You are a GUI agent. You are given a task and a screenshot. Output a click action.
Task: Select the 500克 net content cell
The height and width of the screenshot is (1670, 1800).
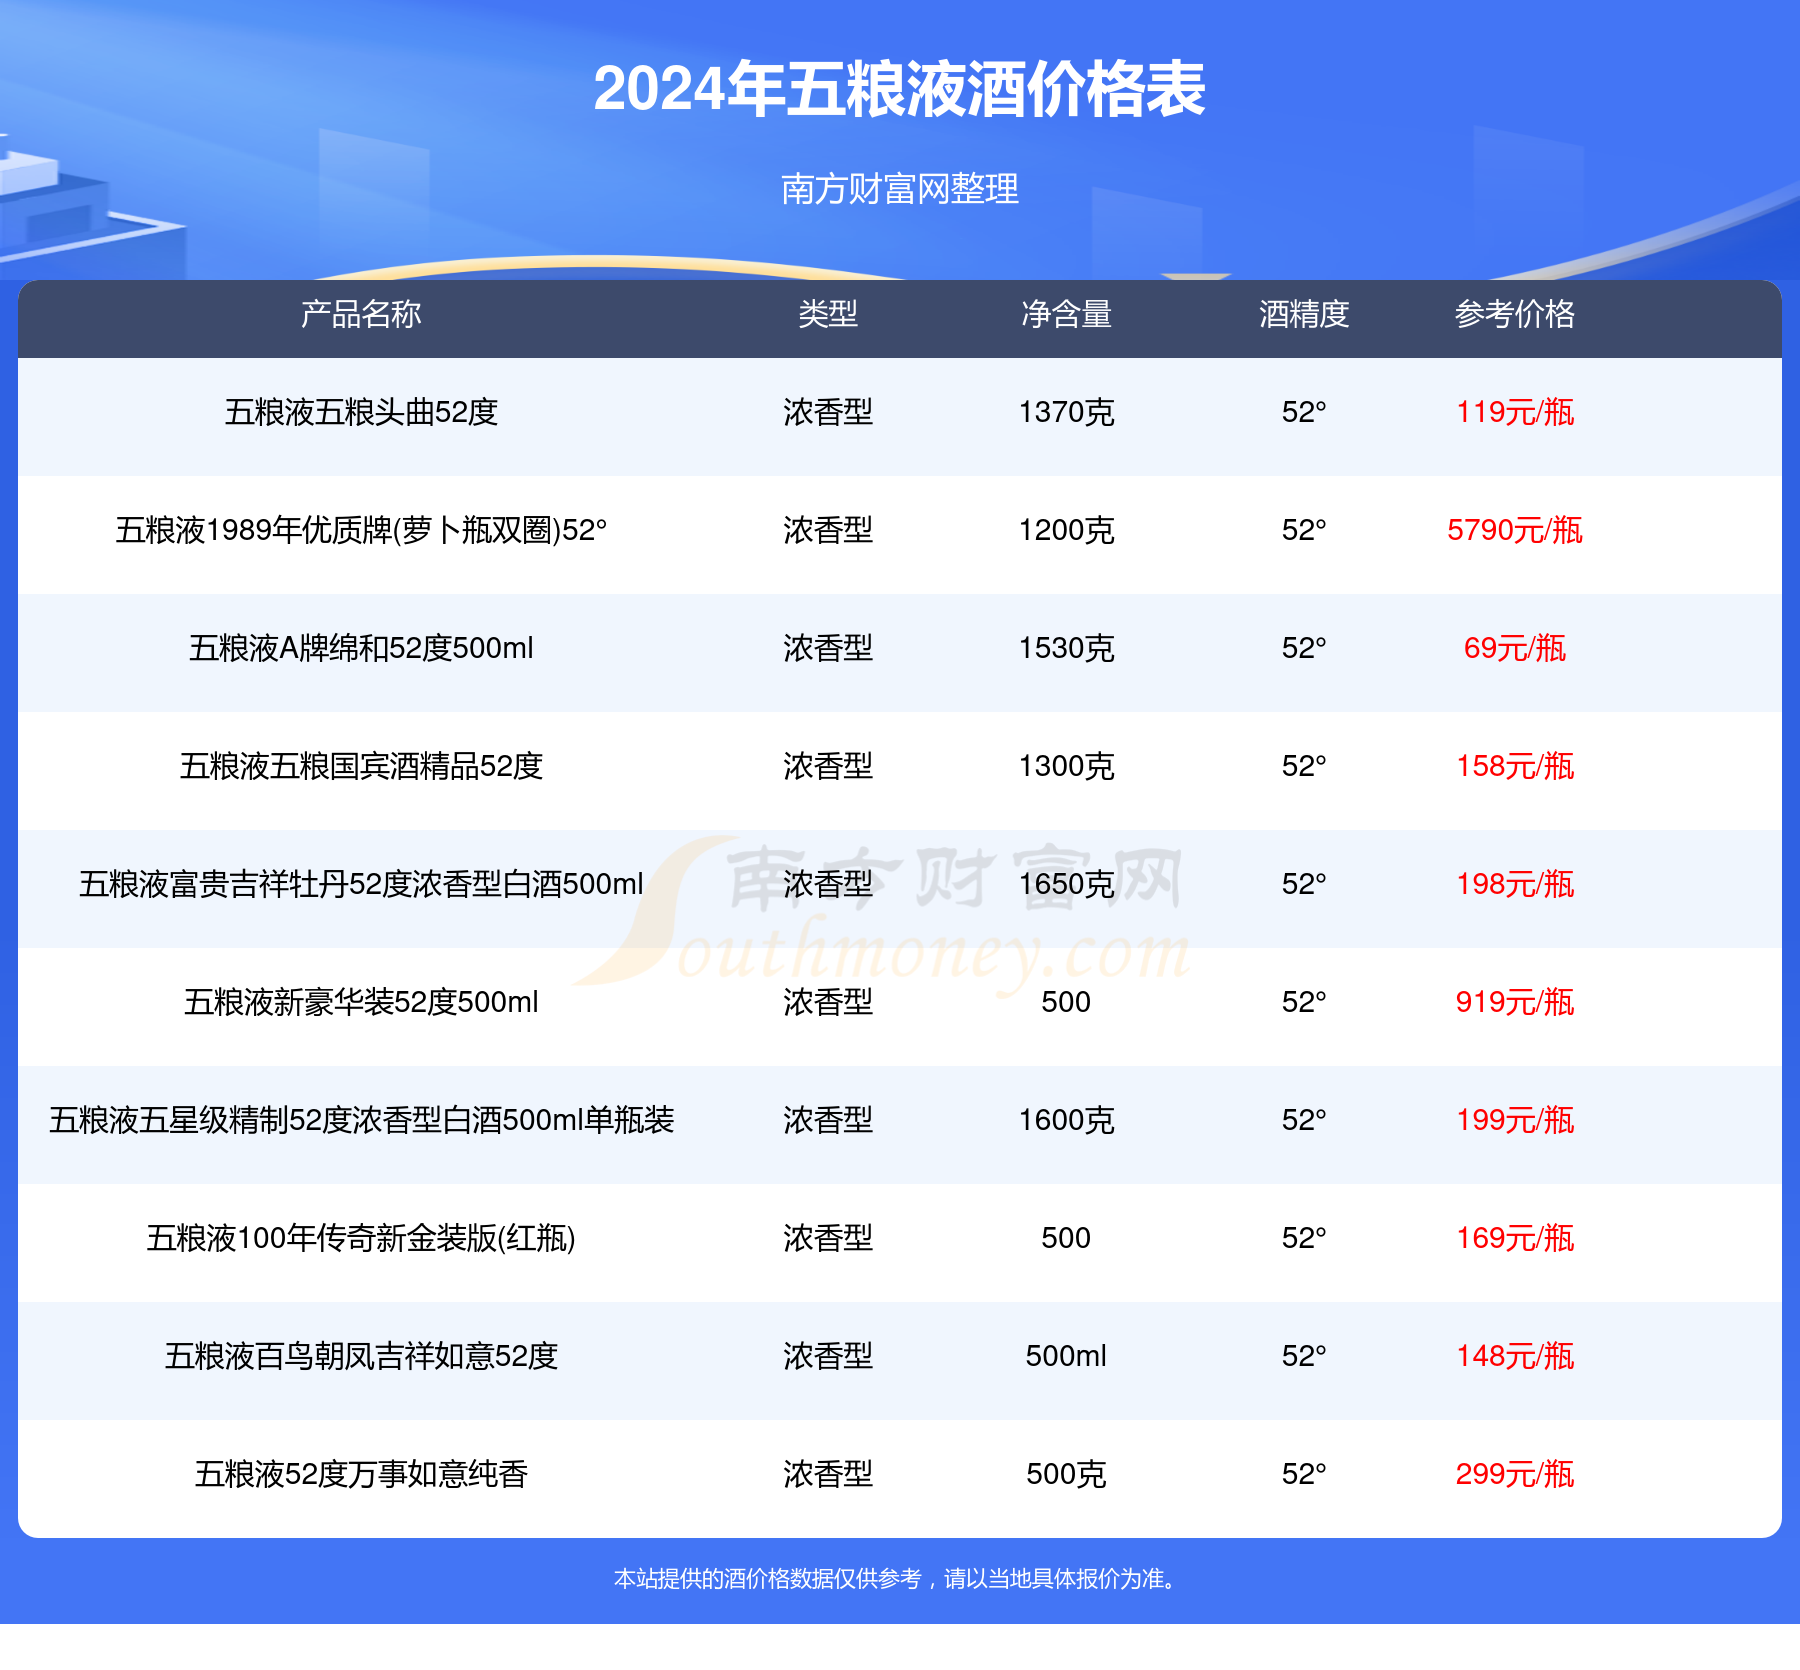[x=1066, y=1474]
